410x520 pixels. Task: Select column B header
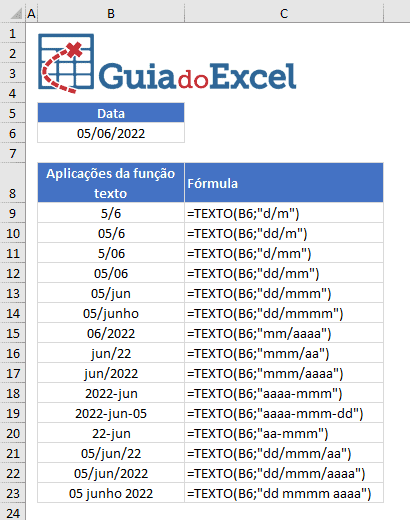click(111, 14)
